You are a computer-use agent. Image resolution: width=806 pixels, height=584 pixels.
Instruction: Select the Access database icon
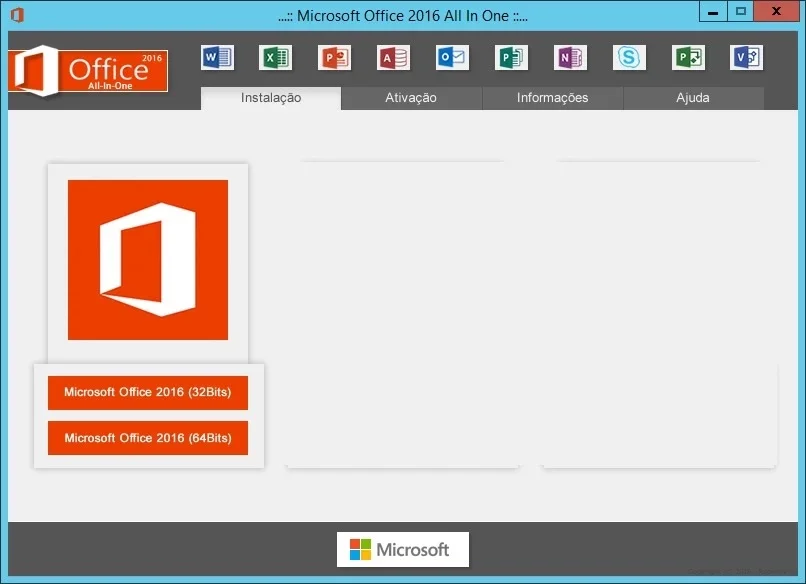(394, 58)
